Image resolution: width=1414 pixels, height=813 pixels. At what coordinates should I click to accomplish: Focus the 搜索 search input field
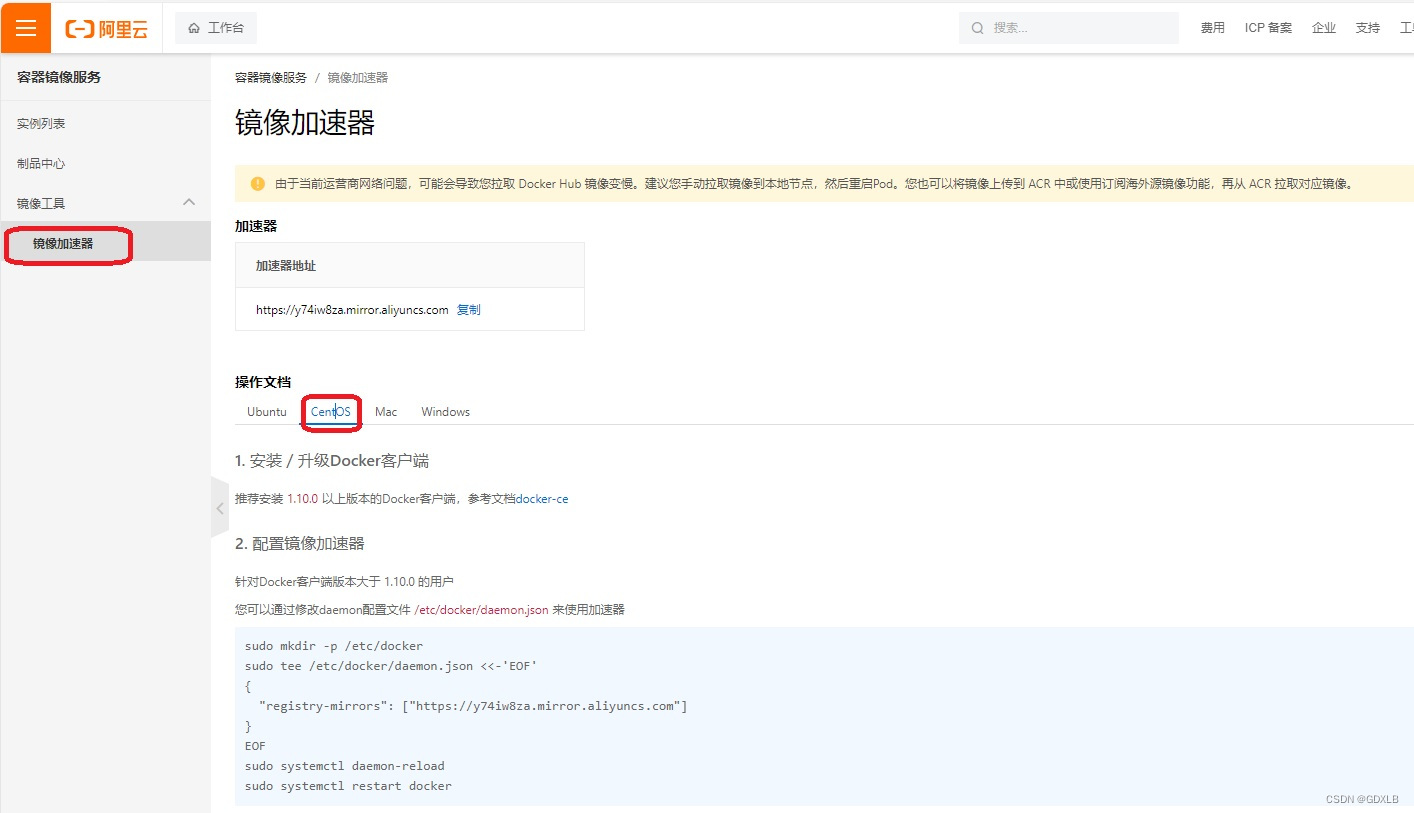(1068, 28)
